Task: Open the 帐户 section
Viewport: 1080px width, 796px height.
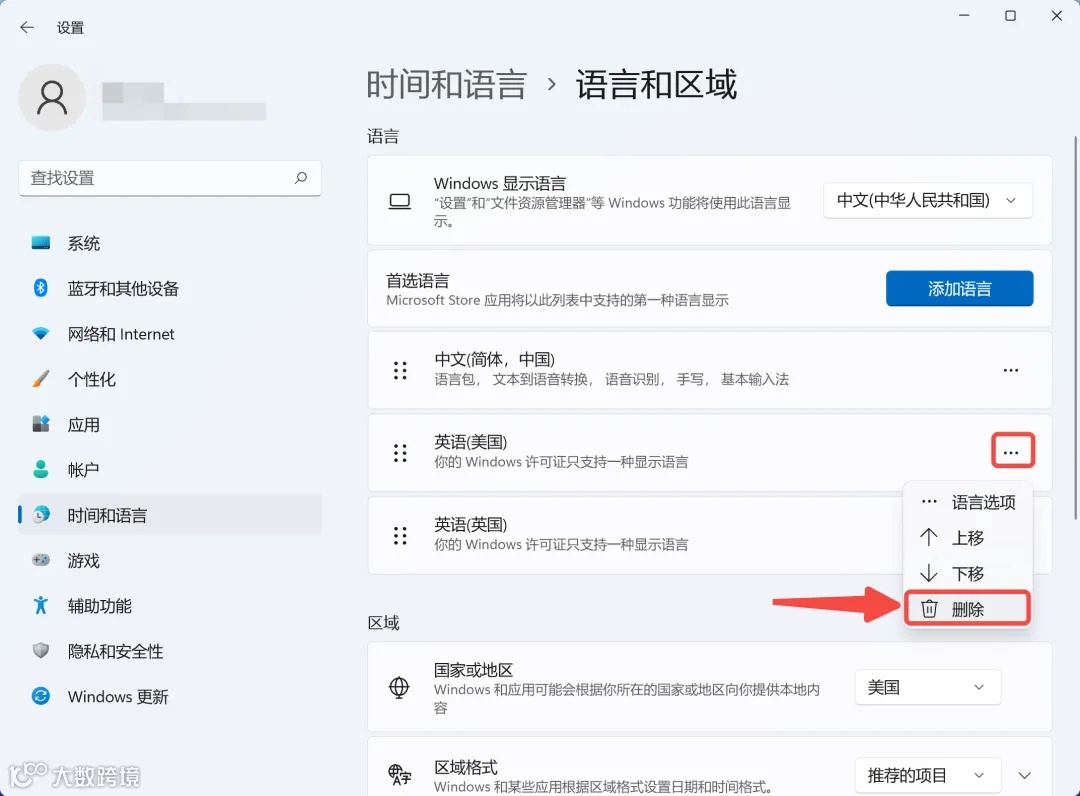Action: tap(170, 470)
